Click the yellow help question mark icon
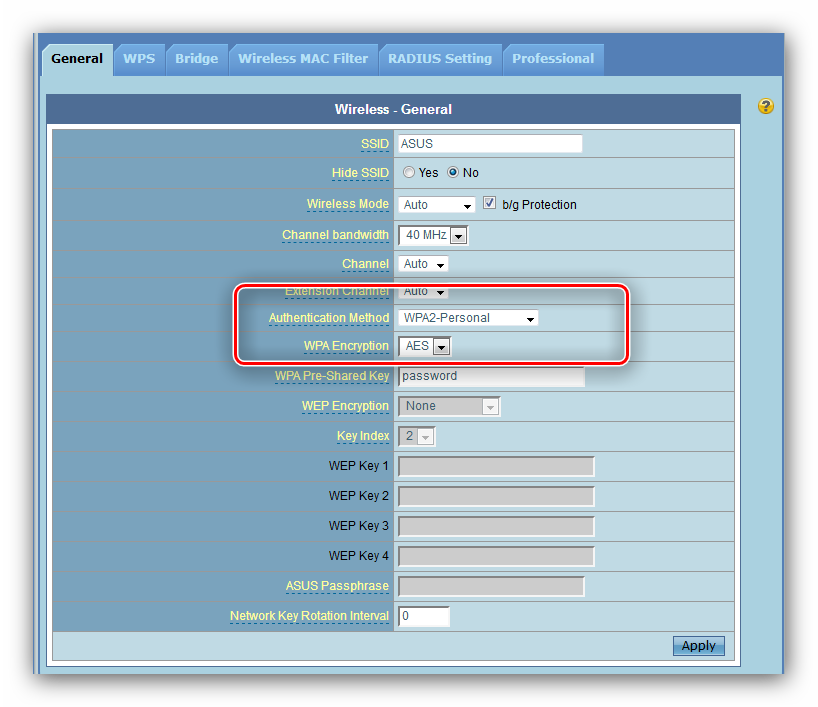 coord(765,106)
